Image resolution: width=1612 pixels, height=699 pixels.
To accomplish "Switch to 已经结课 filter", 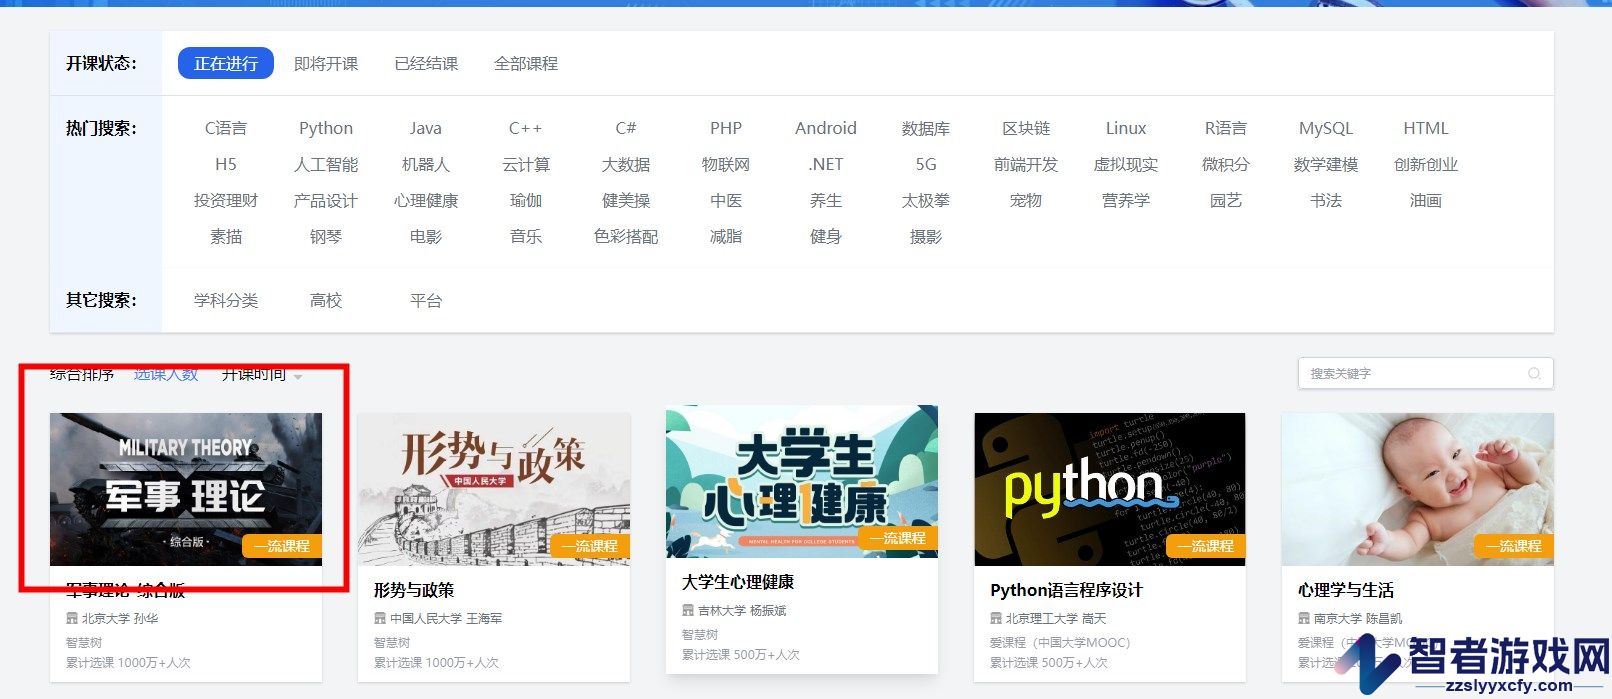I will pos(426,63).
